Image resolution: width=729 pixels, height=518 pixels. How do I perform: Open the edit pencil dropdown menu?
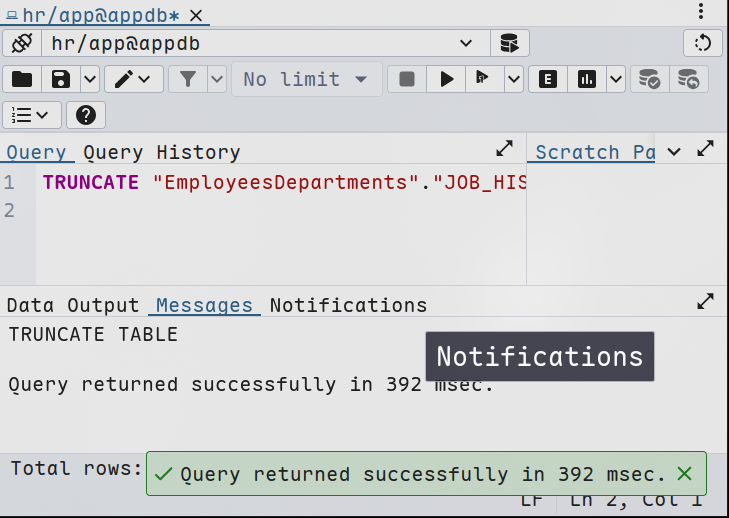135,79
